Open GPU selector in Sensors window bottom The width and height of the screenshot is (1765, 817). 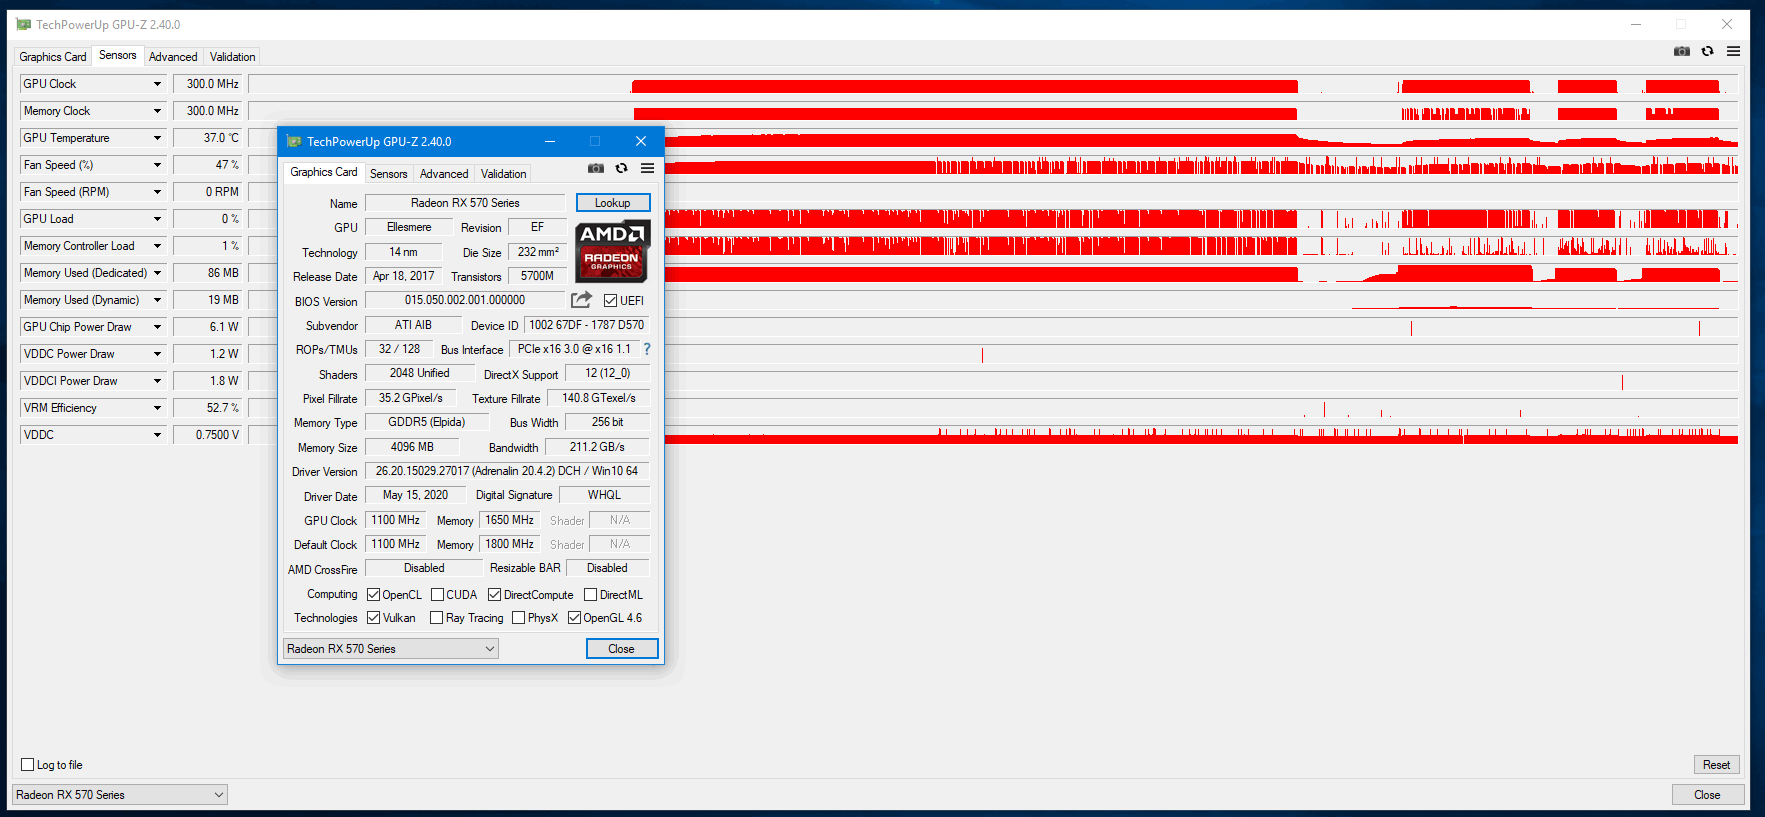click(120, 795)
